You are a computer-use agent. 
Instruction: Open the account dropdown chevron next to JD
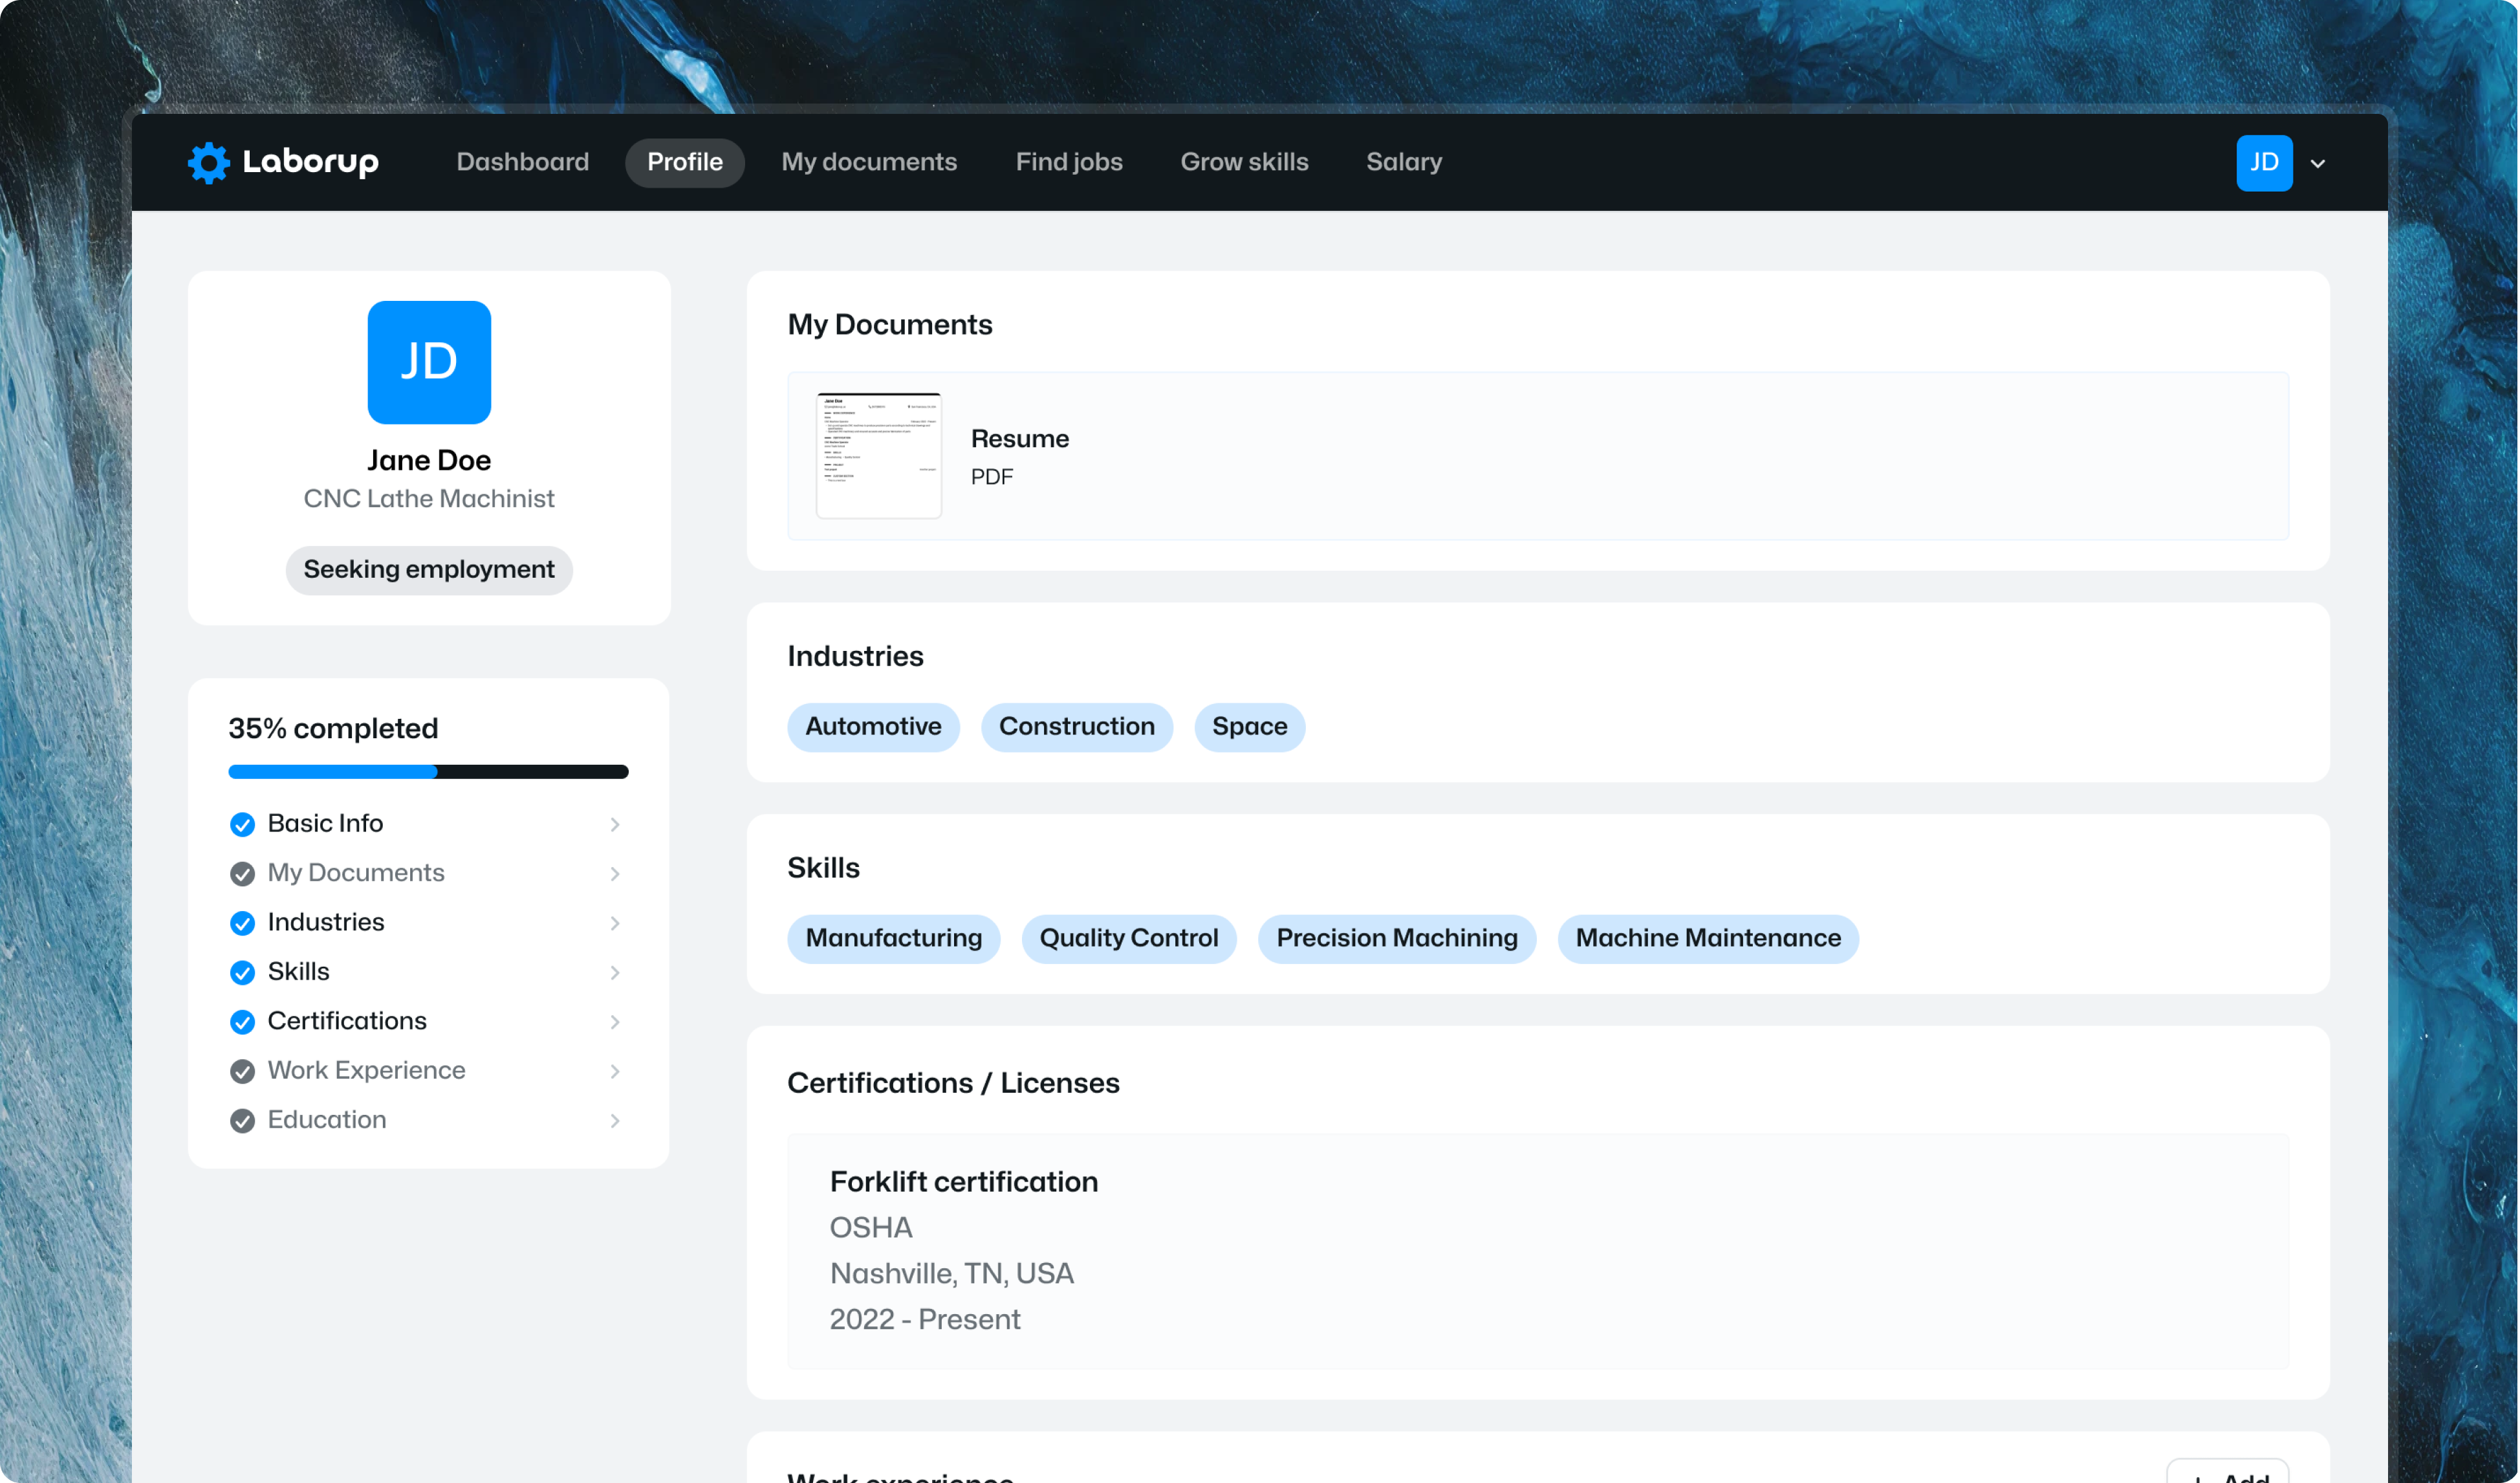coord(2318,163)
